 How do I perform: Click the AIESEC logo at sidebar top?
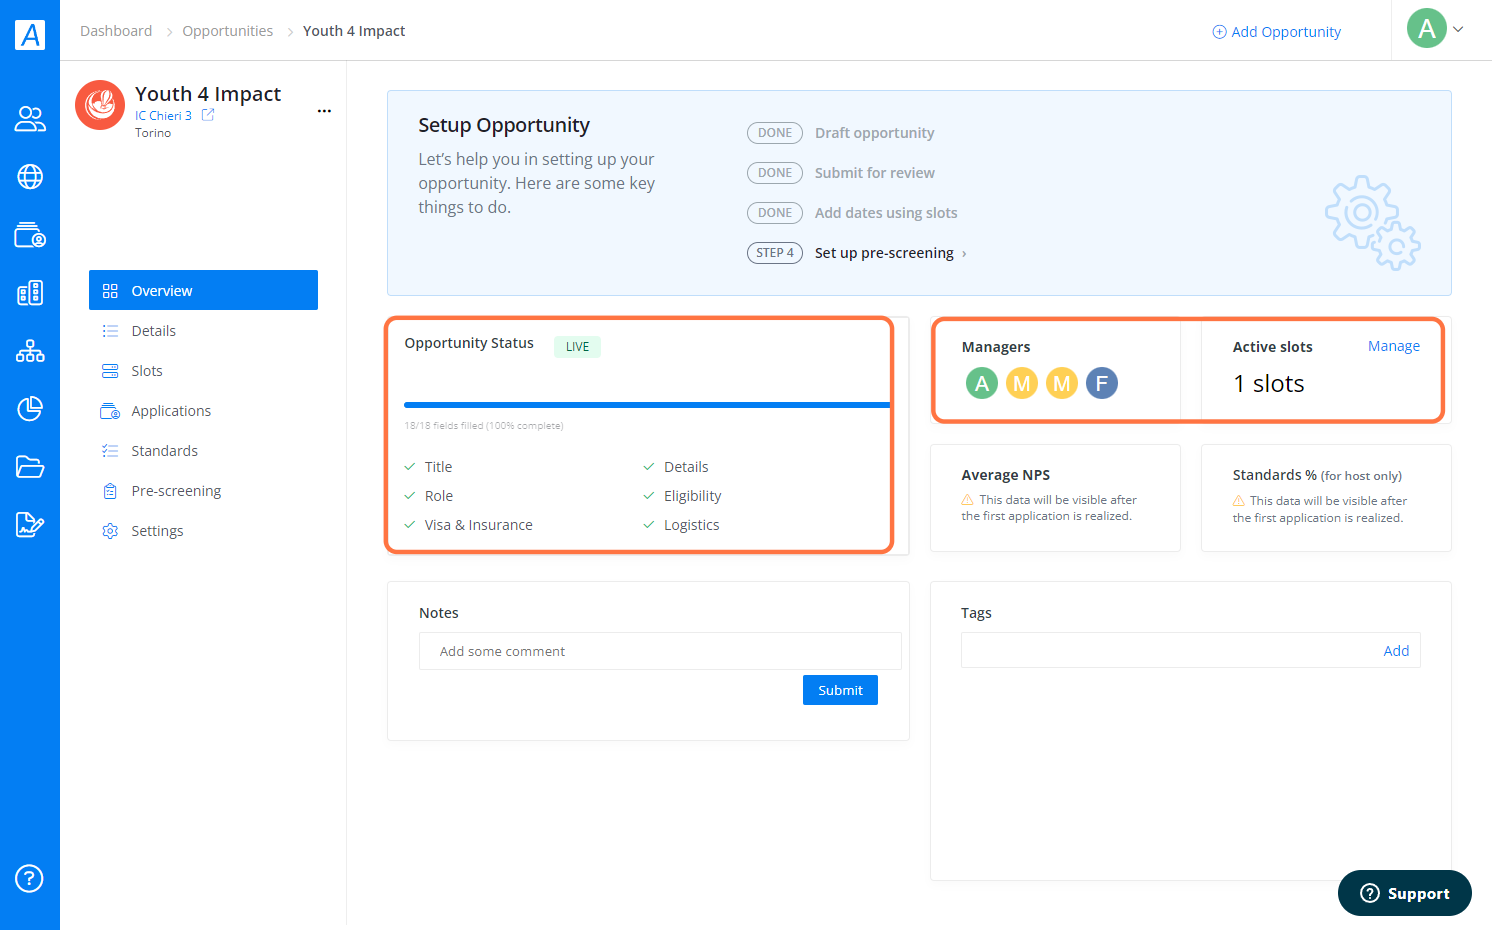(x=30, y=35)
